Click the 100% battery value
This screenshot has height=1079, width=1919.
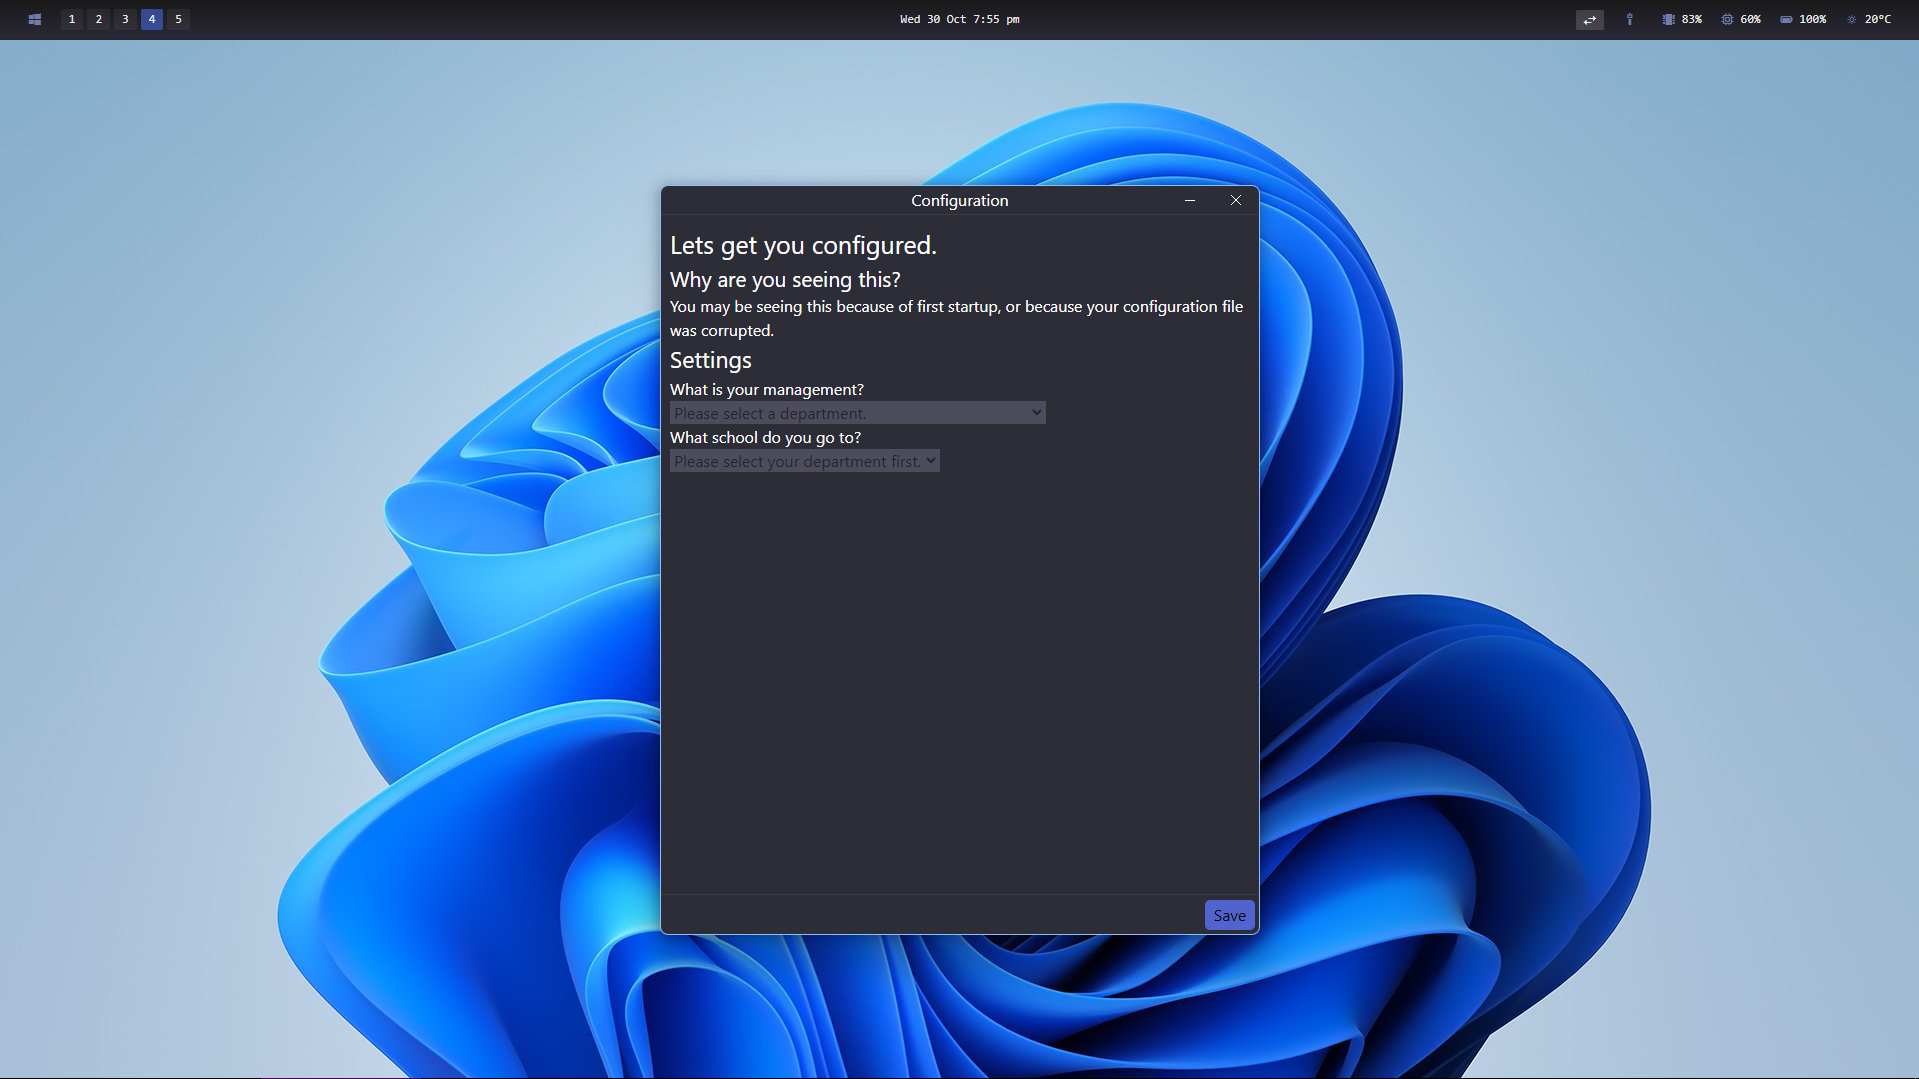[x=1812, y=19]
